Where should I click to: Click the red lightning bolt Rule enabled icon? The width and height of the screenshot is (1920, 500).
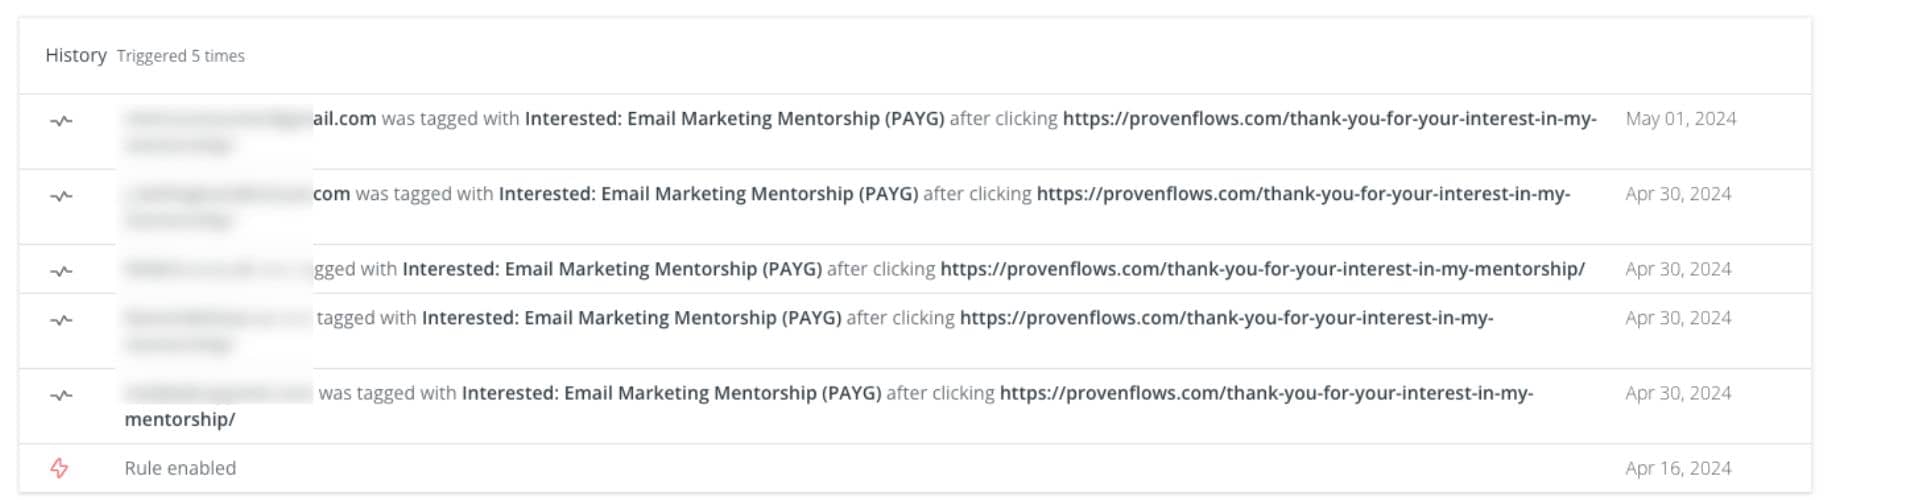click(60, 468)
